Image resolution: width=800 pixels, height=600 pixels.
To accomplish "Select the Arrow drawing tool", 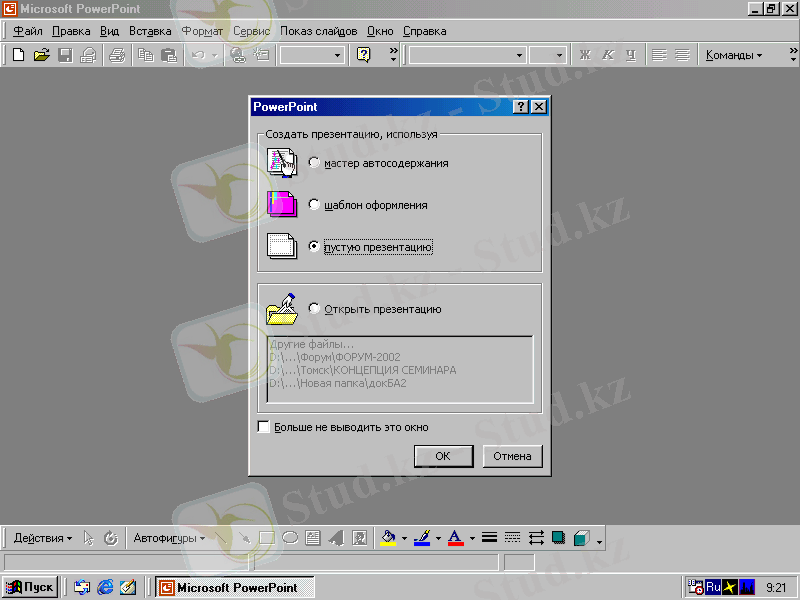I will [x=244, y=538].
